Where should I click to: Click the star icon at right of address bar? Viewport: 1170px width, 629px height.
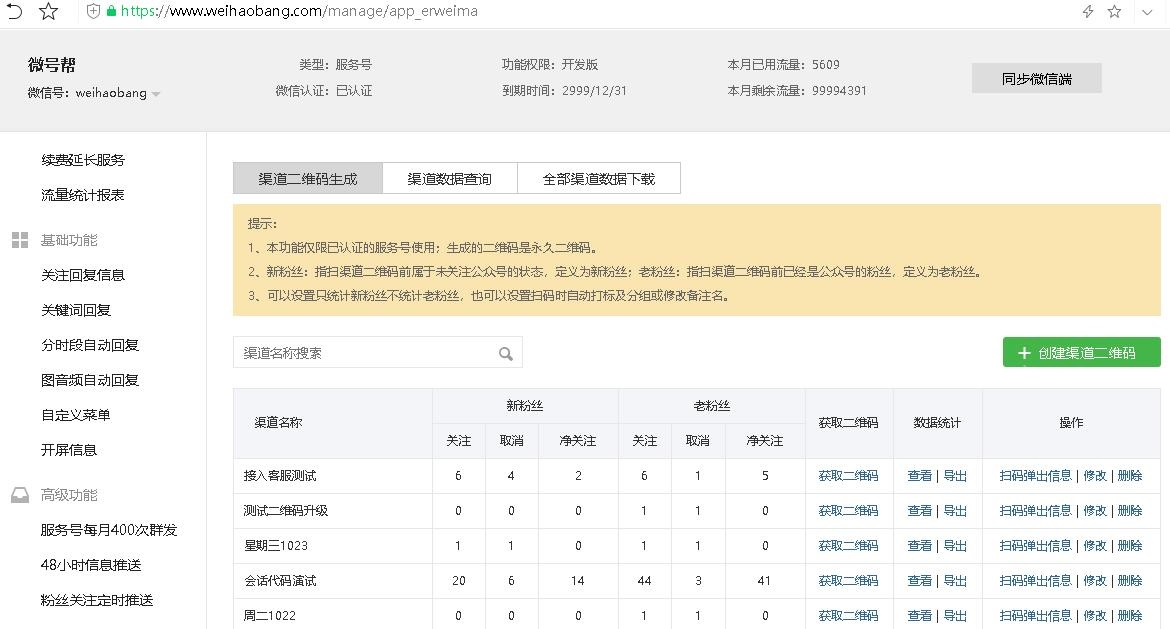1114,11
